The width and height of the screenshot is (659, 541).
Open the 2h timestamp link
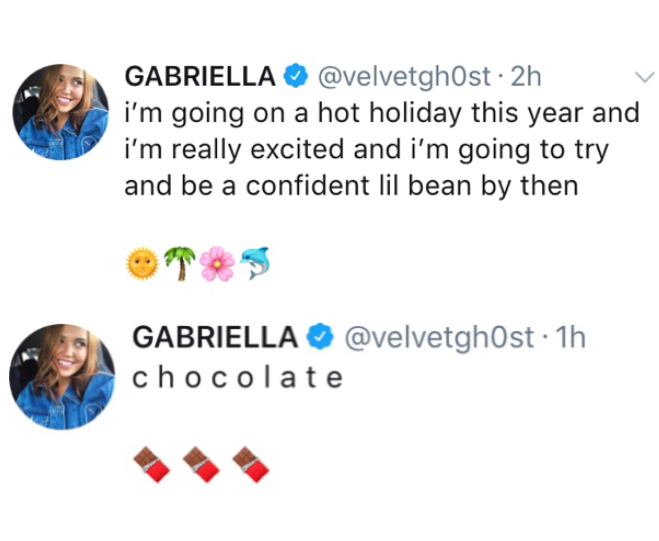(x=525, y=77)
